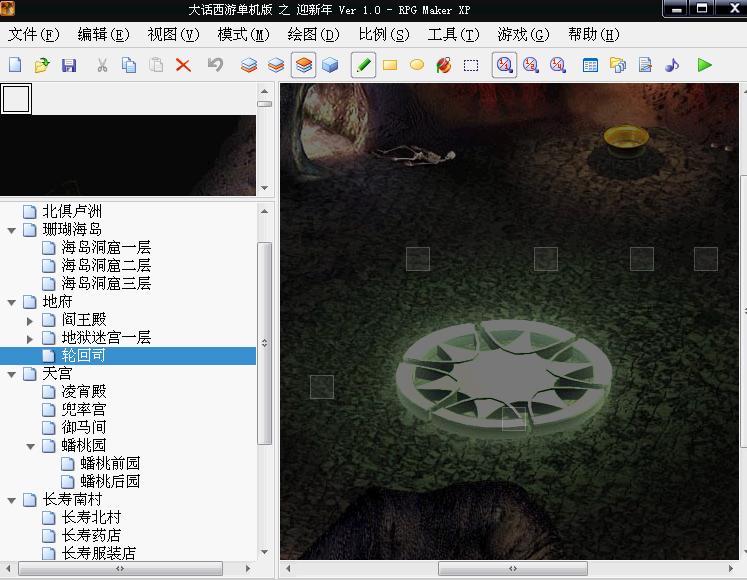747x580 pixels.
Task: Select the 蟠桃后园 map
Action: click(x=110, y=481)
